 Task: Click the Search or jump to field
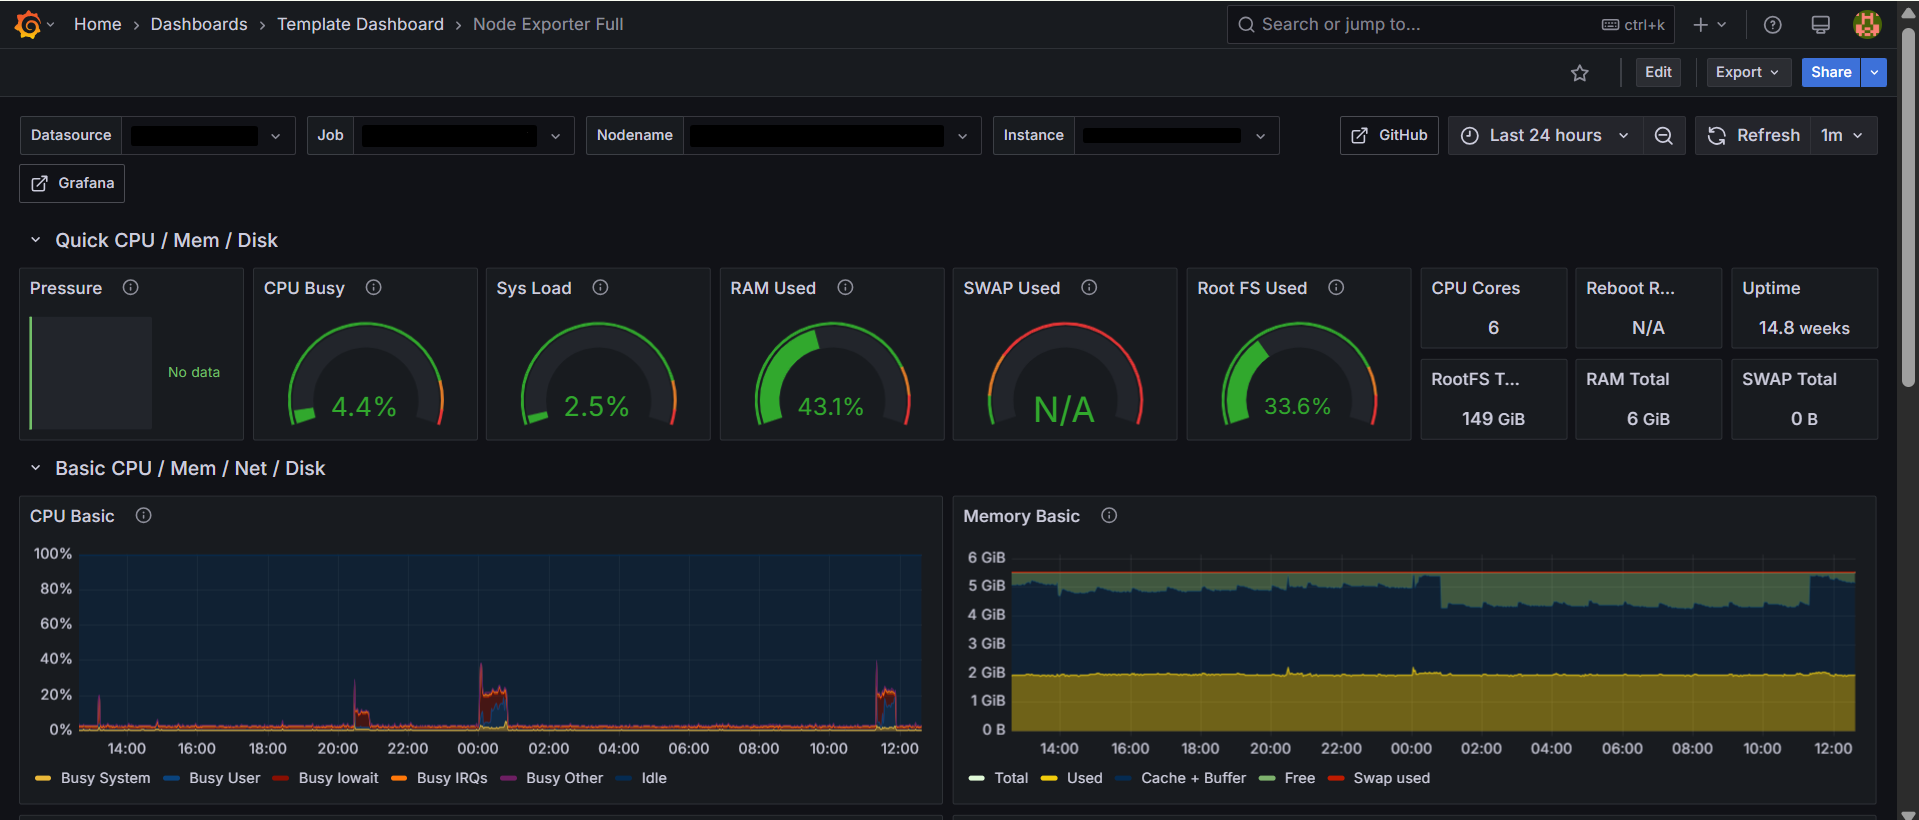[x=1420, y=25]
